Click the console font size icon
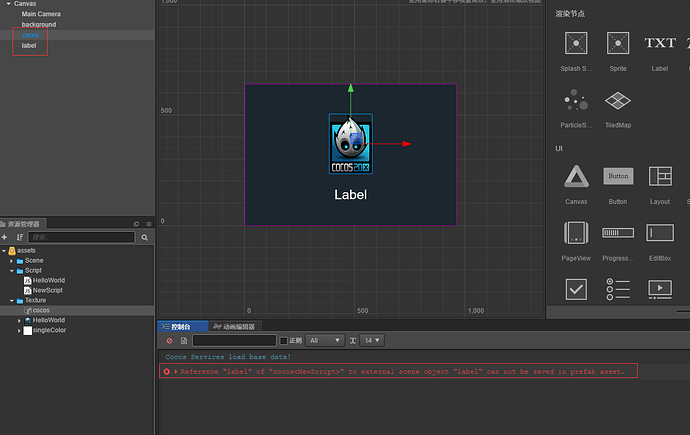Image resolution: width=690 pixels, height=435 pixels. coord(352,340)
